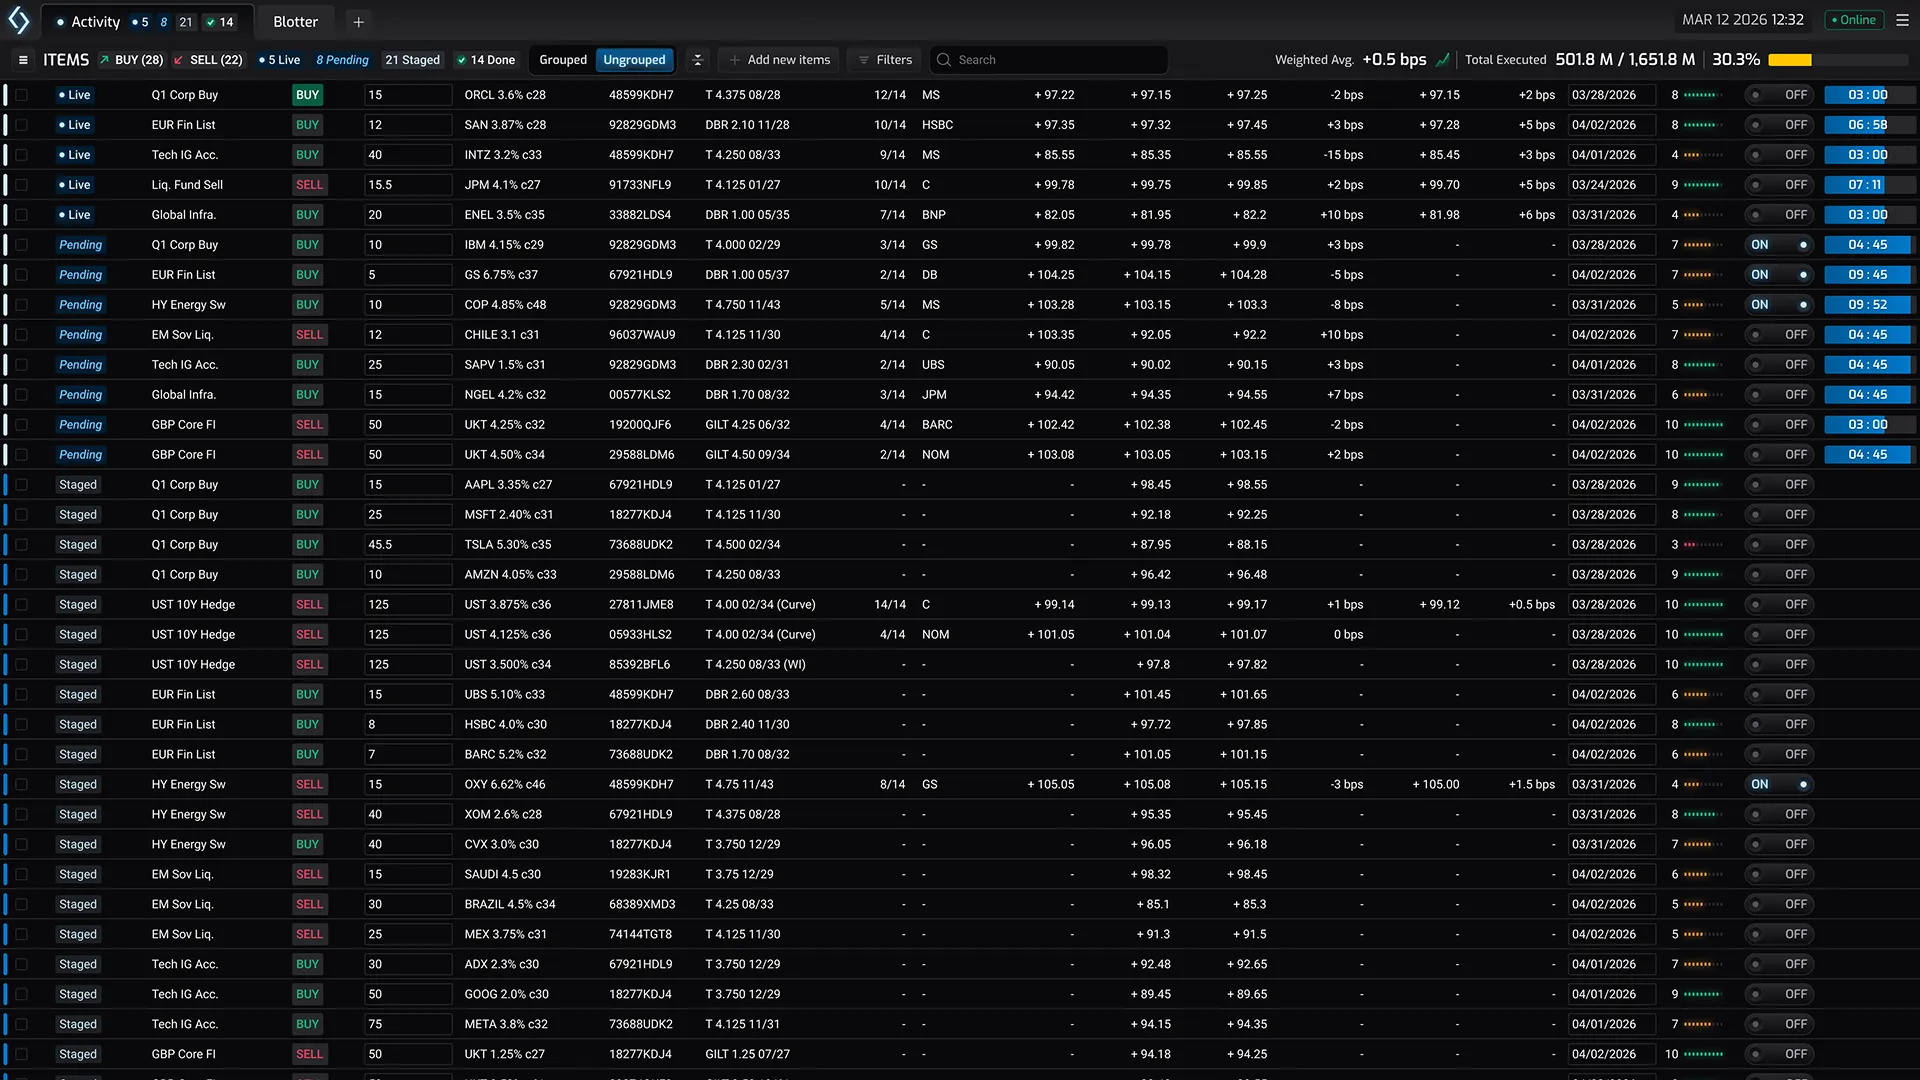Tick checkbox for TSLA 5.30% c35 row
Image resolution: width=1920 pixels, height=1080 pixels.
click(x=21, y=545)
